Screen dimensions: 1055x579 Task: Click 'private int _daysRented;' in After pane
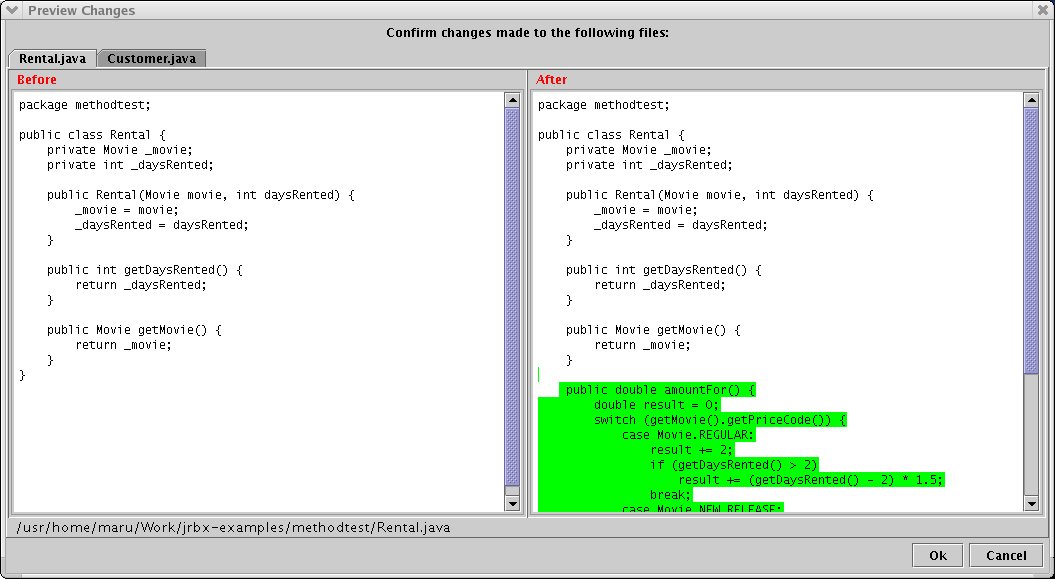point(649,165)
